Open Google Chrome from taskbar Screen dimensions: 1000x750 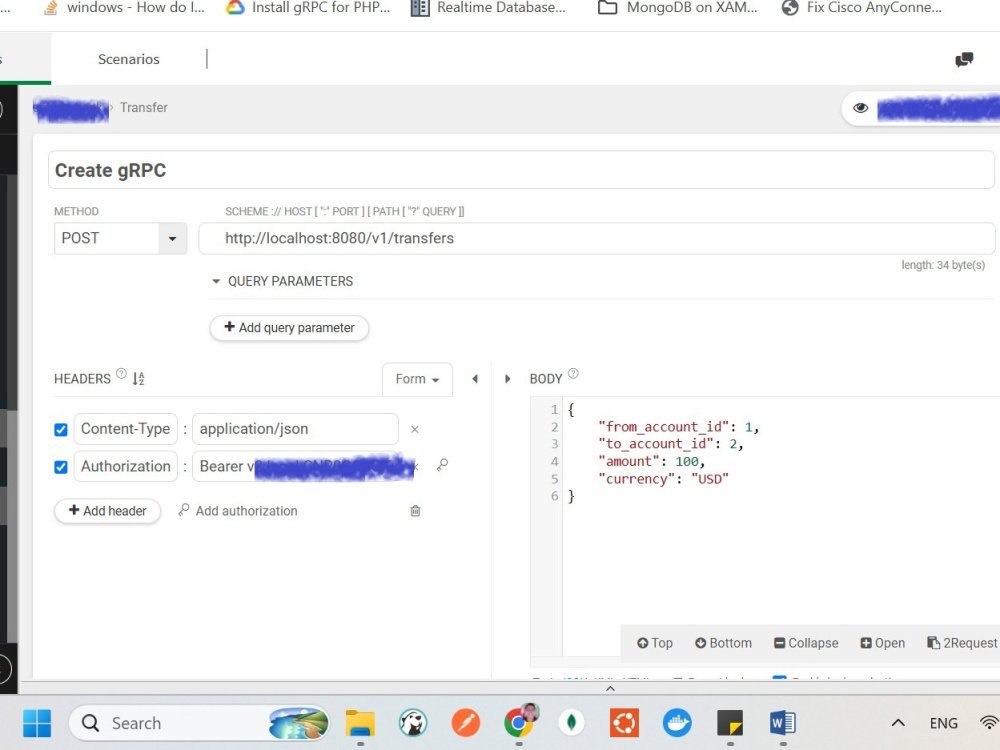point(519,722)
